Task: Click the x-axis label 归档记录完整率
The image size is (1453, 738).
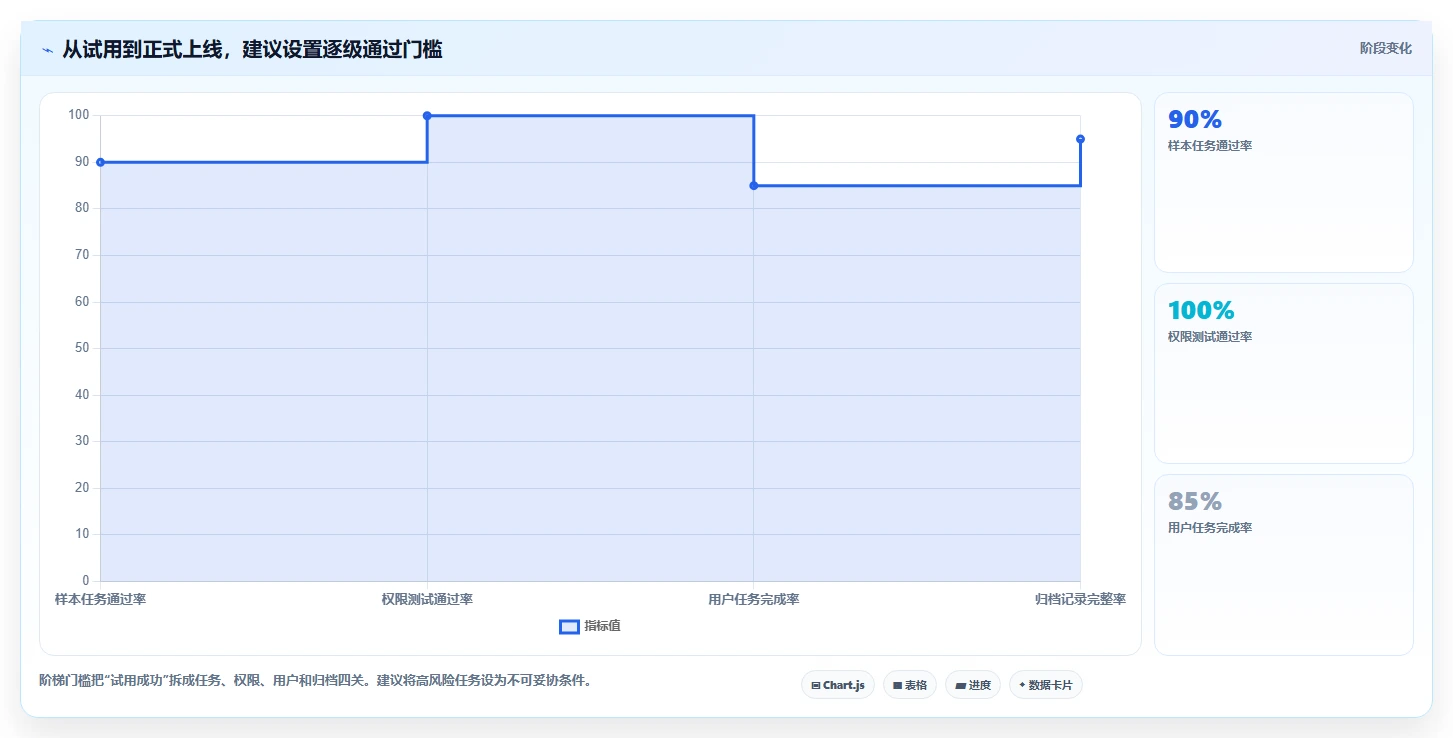Action: coord(1080,599)
